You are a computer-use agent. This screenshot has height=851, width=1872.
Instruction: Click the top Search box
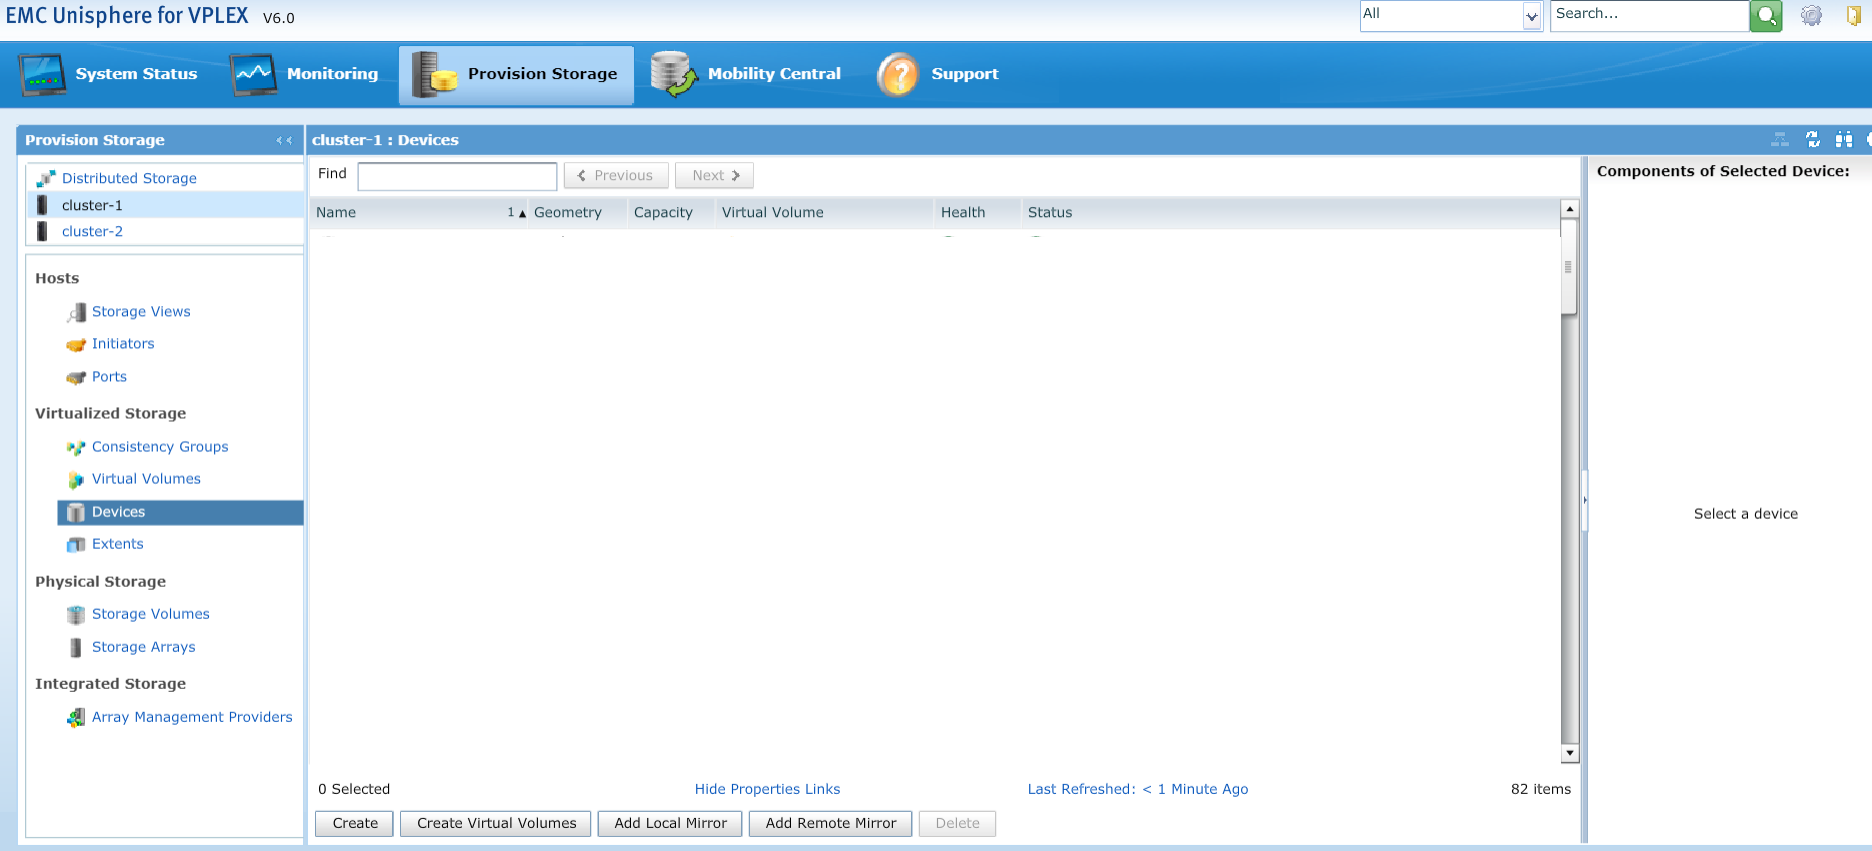[x=1649, y=15]
